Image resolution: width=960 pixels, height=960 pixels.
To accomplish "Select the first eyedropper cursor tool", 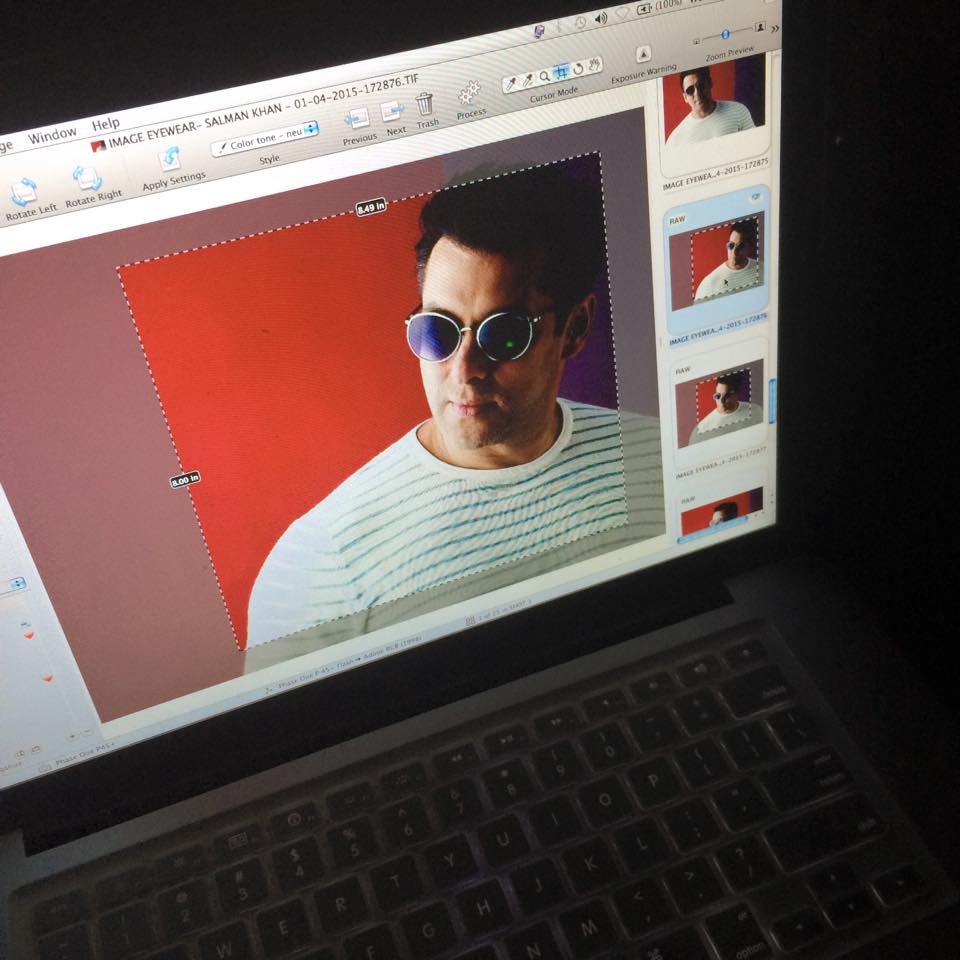I will coord(511,83).
